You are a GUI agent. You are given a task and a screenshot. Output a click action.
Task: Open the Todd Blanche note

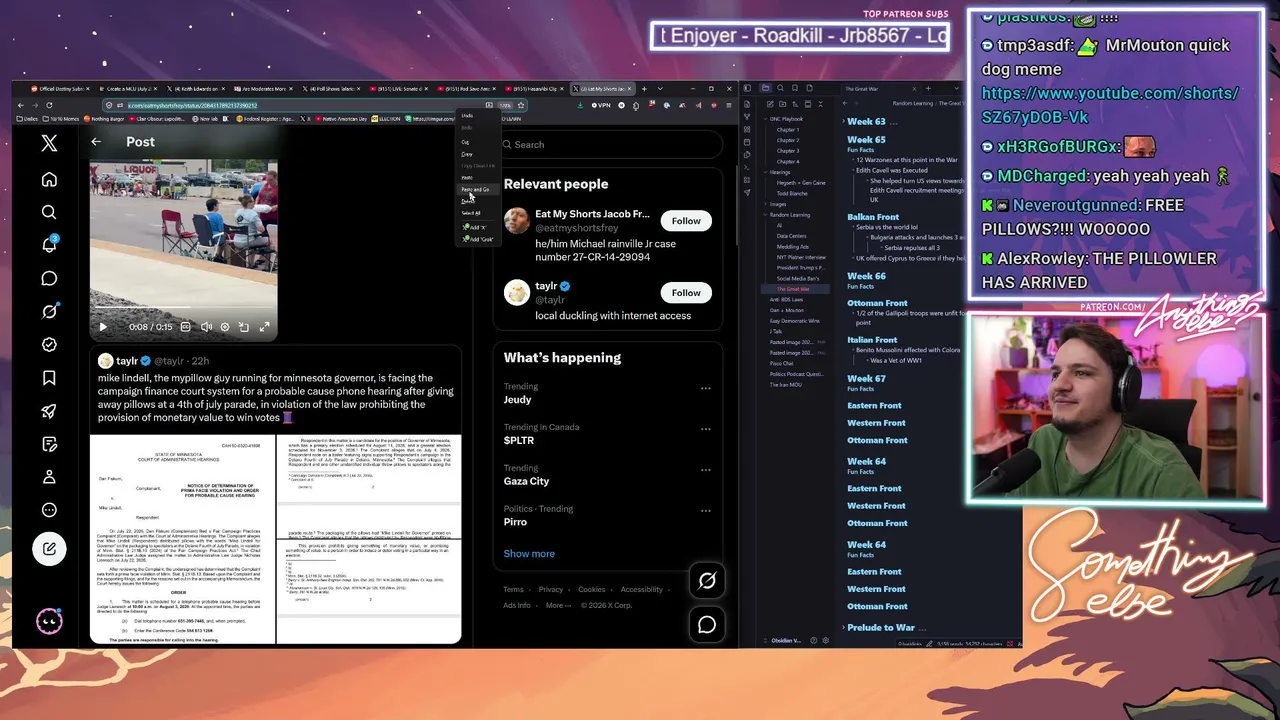pos(792,193)
